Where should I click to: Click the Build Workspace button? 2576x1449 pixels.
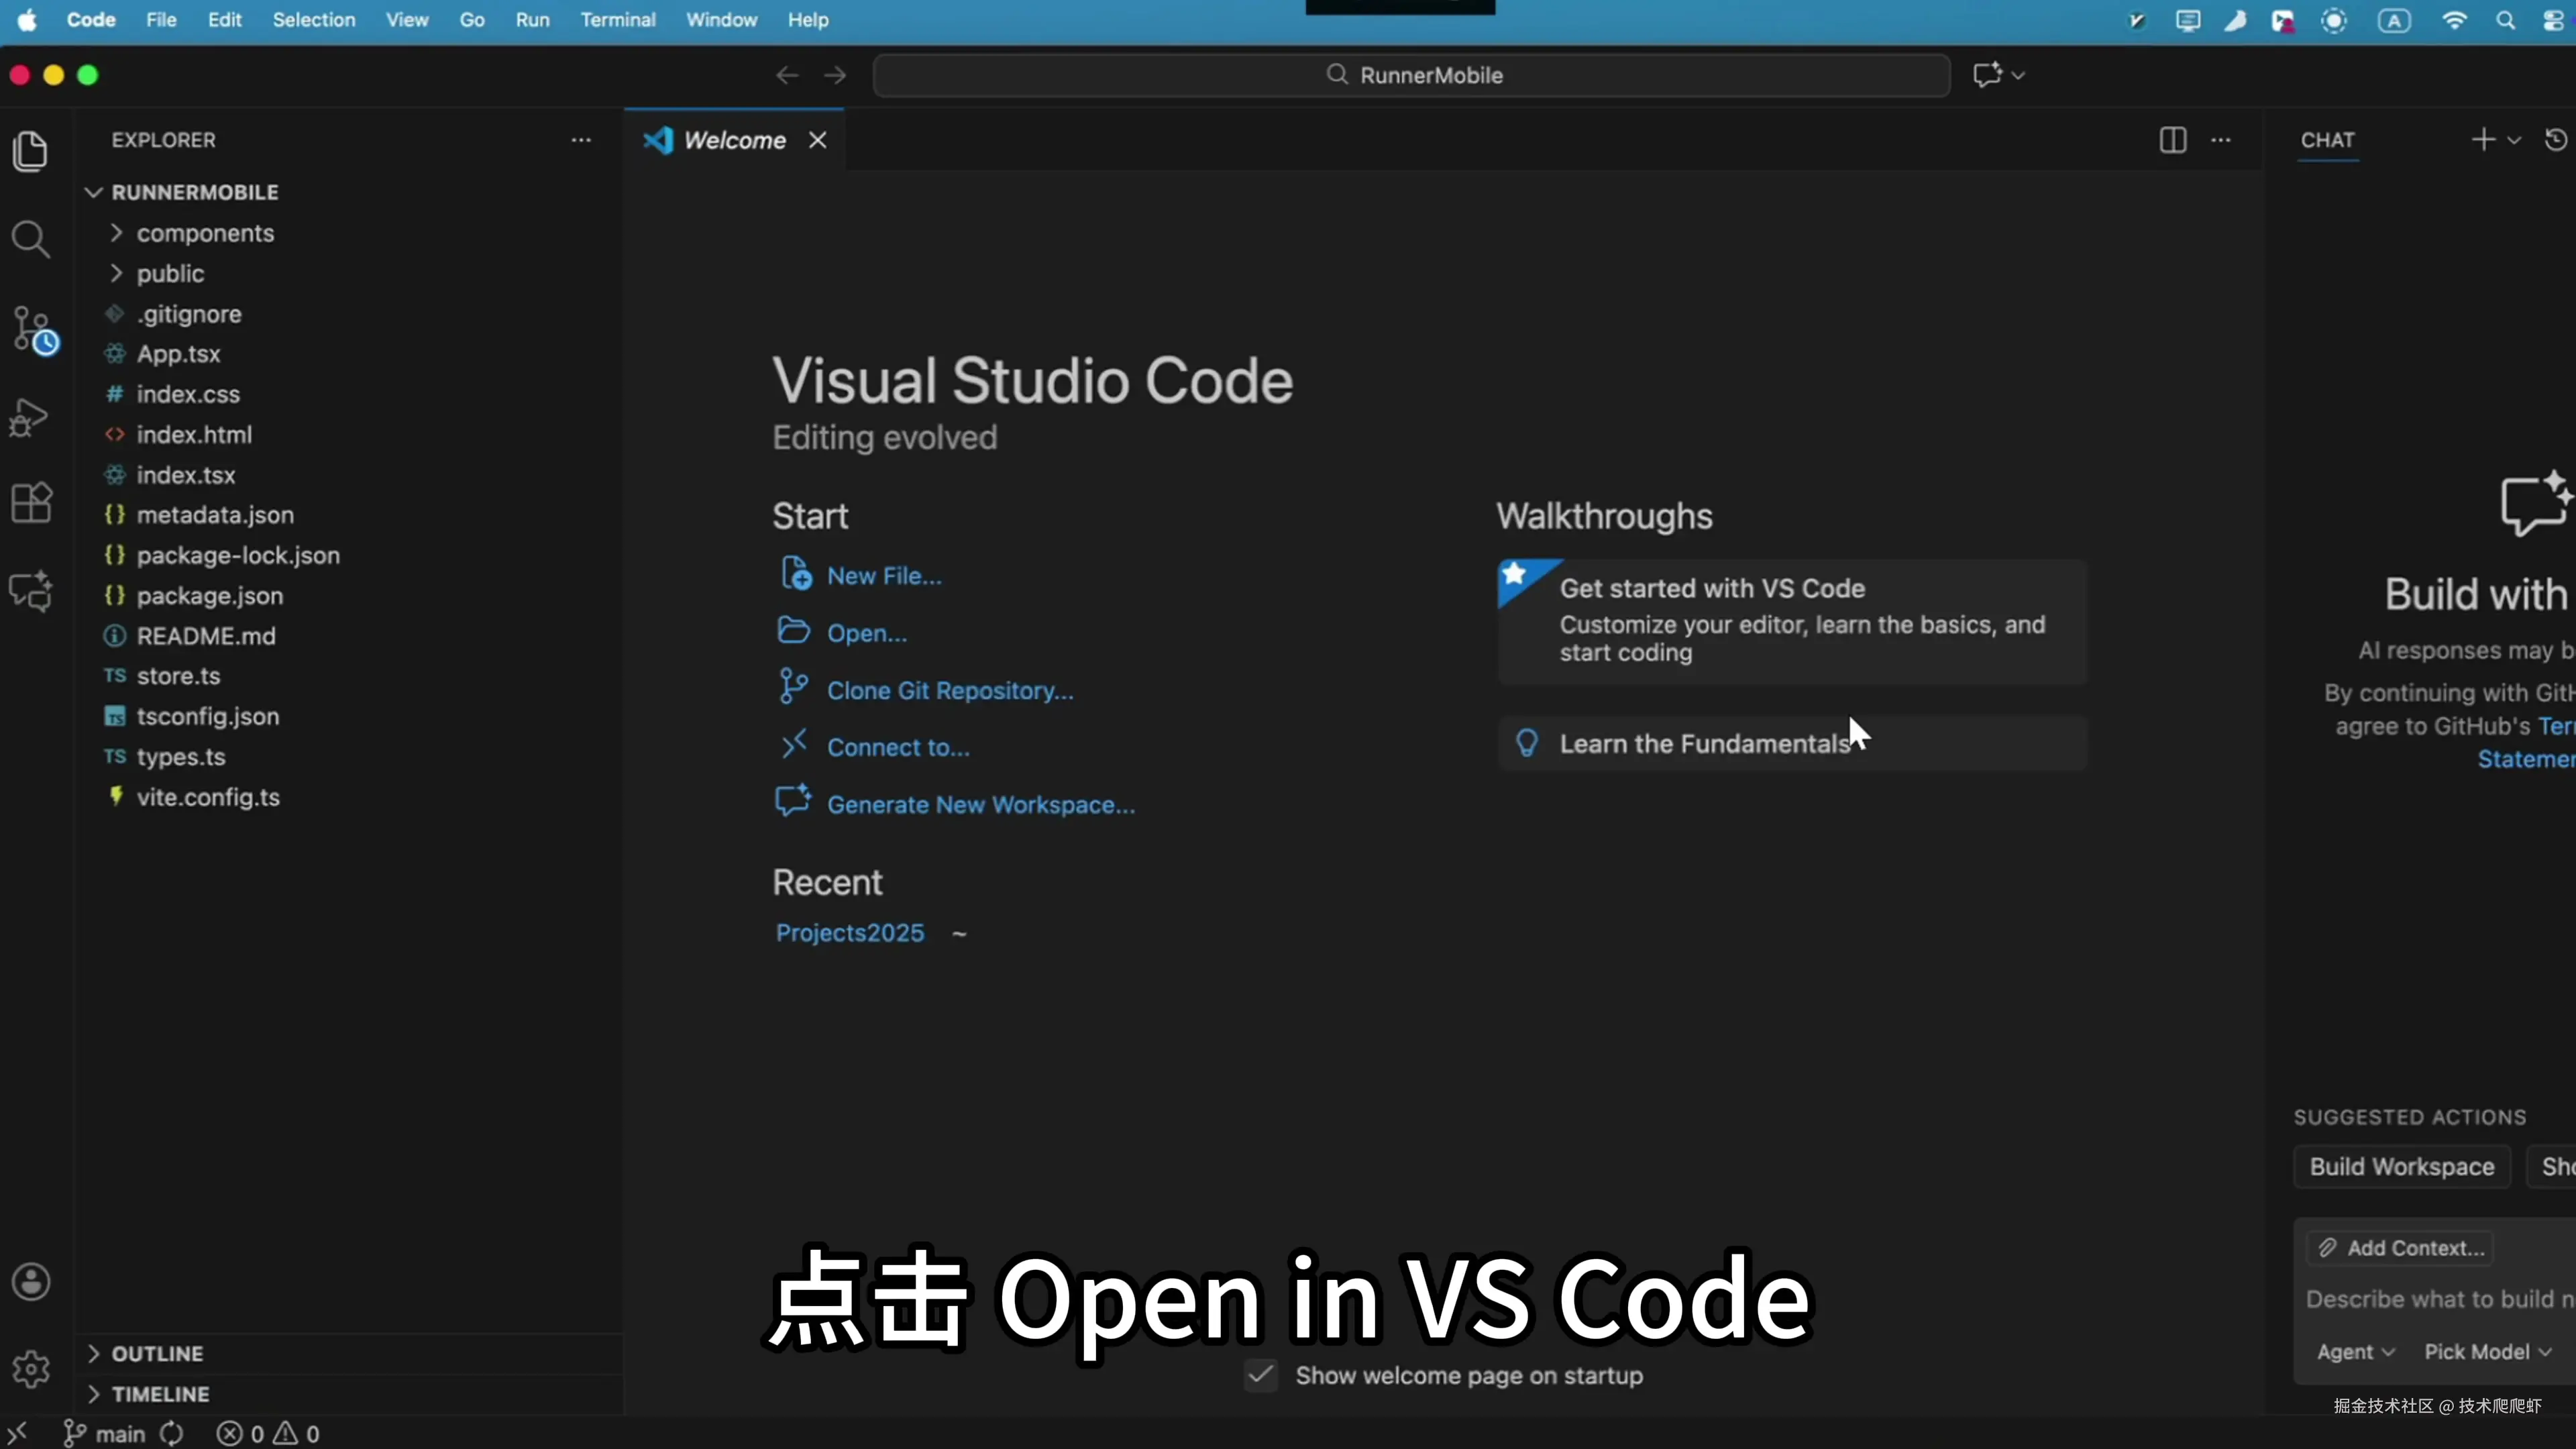2401,1167
